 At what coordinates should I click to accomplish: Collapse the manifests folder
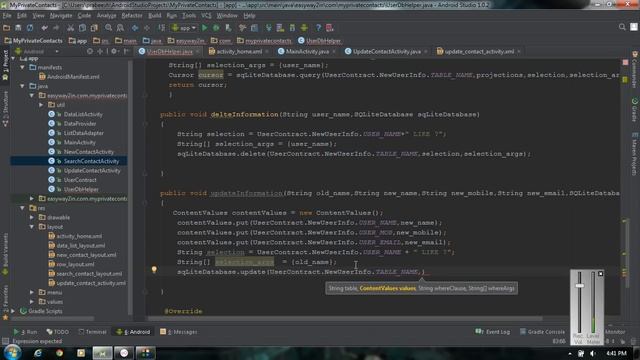coord(22,67)
